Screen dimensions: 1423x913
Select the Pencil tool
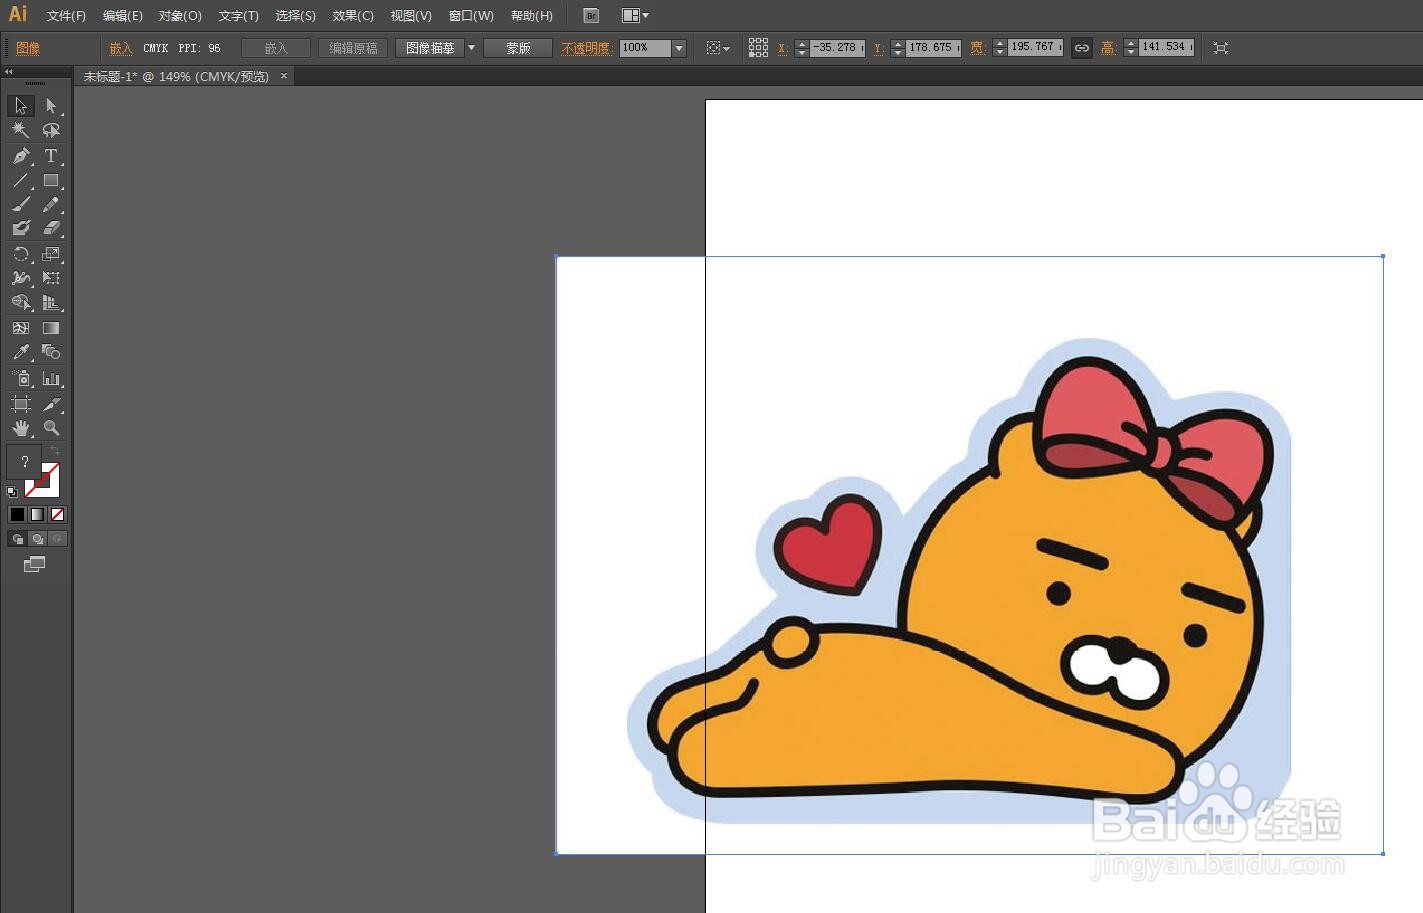(x=51, y=204)
